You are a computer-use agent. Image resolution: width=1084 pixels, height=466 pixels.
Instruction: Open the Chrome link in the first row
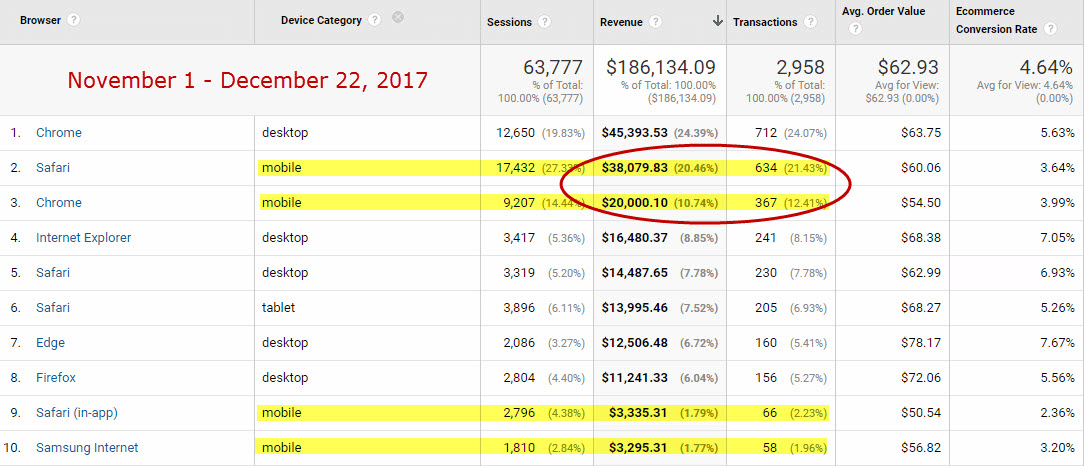point(58,133)
